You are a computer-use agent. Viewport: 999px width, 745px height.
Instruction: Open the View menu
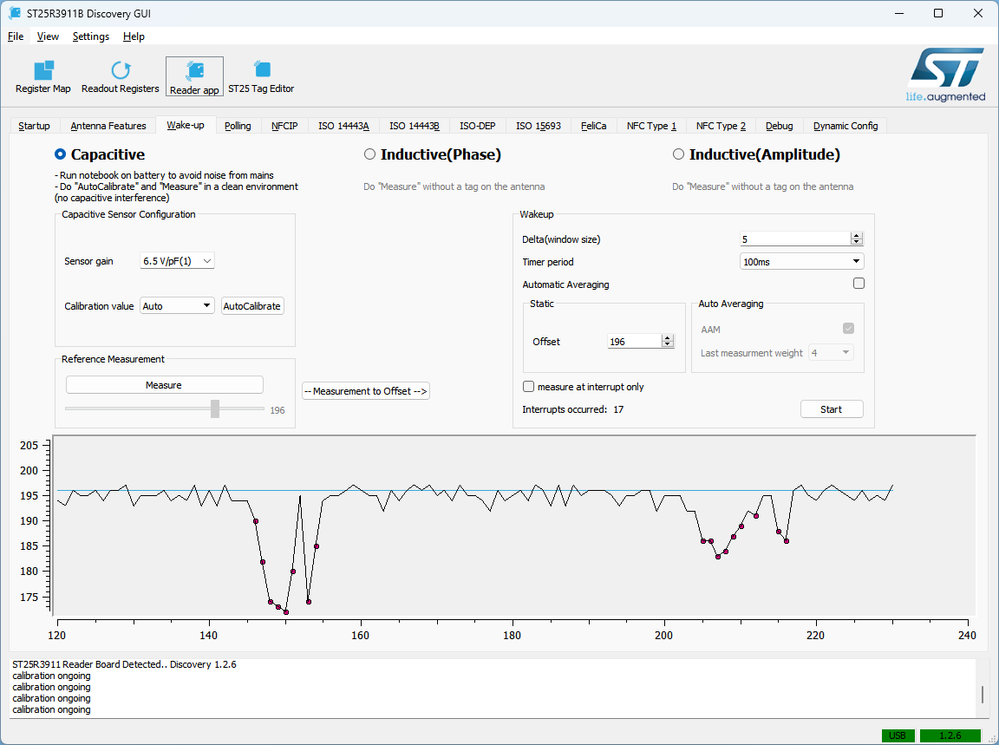48,36
